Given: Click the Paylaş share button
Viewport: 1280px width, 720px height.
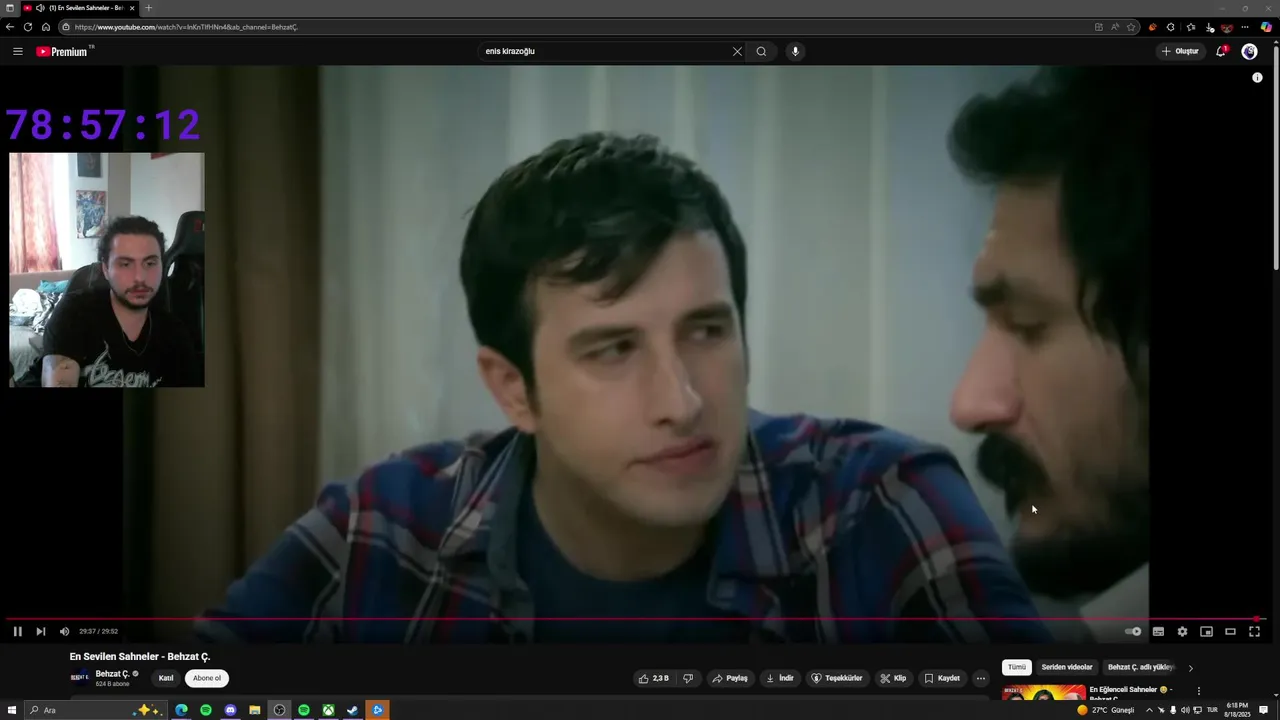Looking at the screenshot, I should tap(730, 678).
